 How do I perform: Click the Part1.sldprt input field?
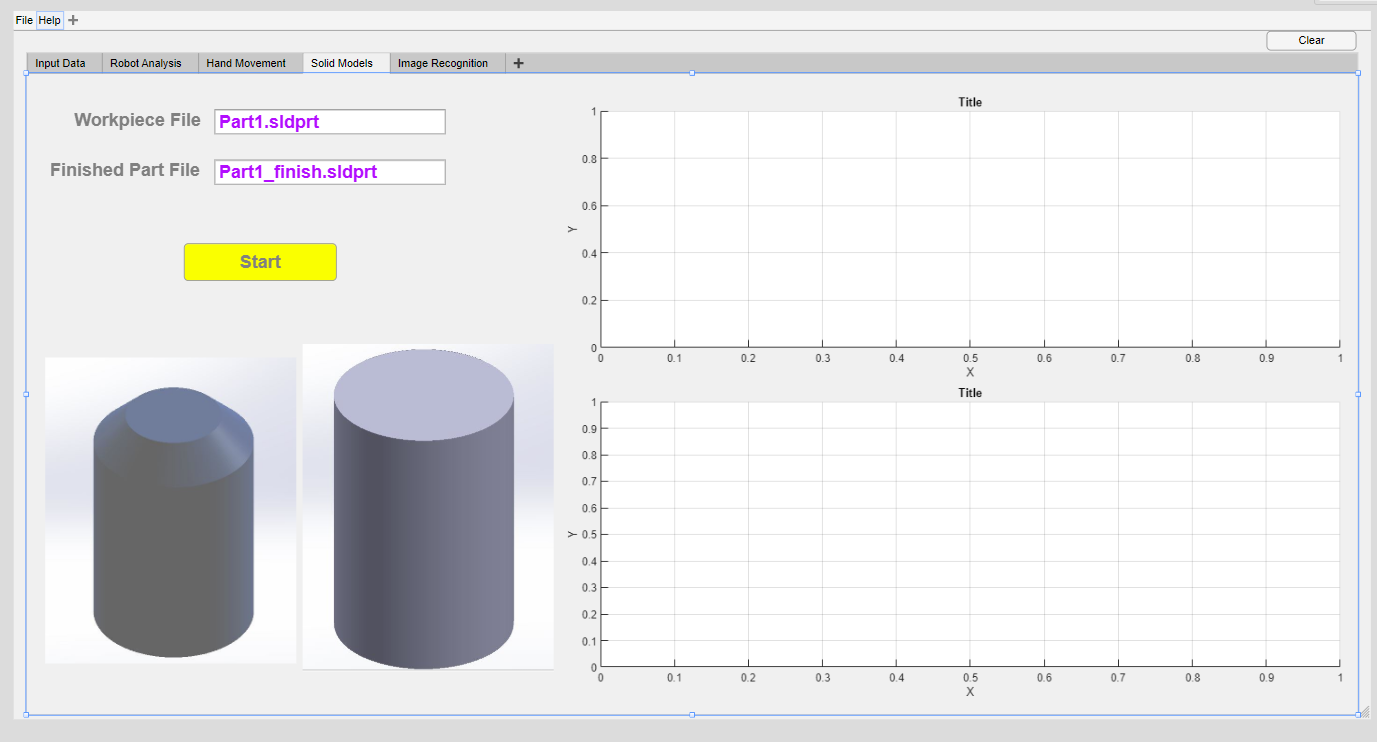[x=329, y=121]
